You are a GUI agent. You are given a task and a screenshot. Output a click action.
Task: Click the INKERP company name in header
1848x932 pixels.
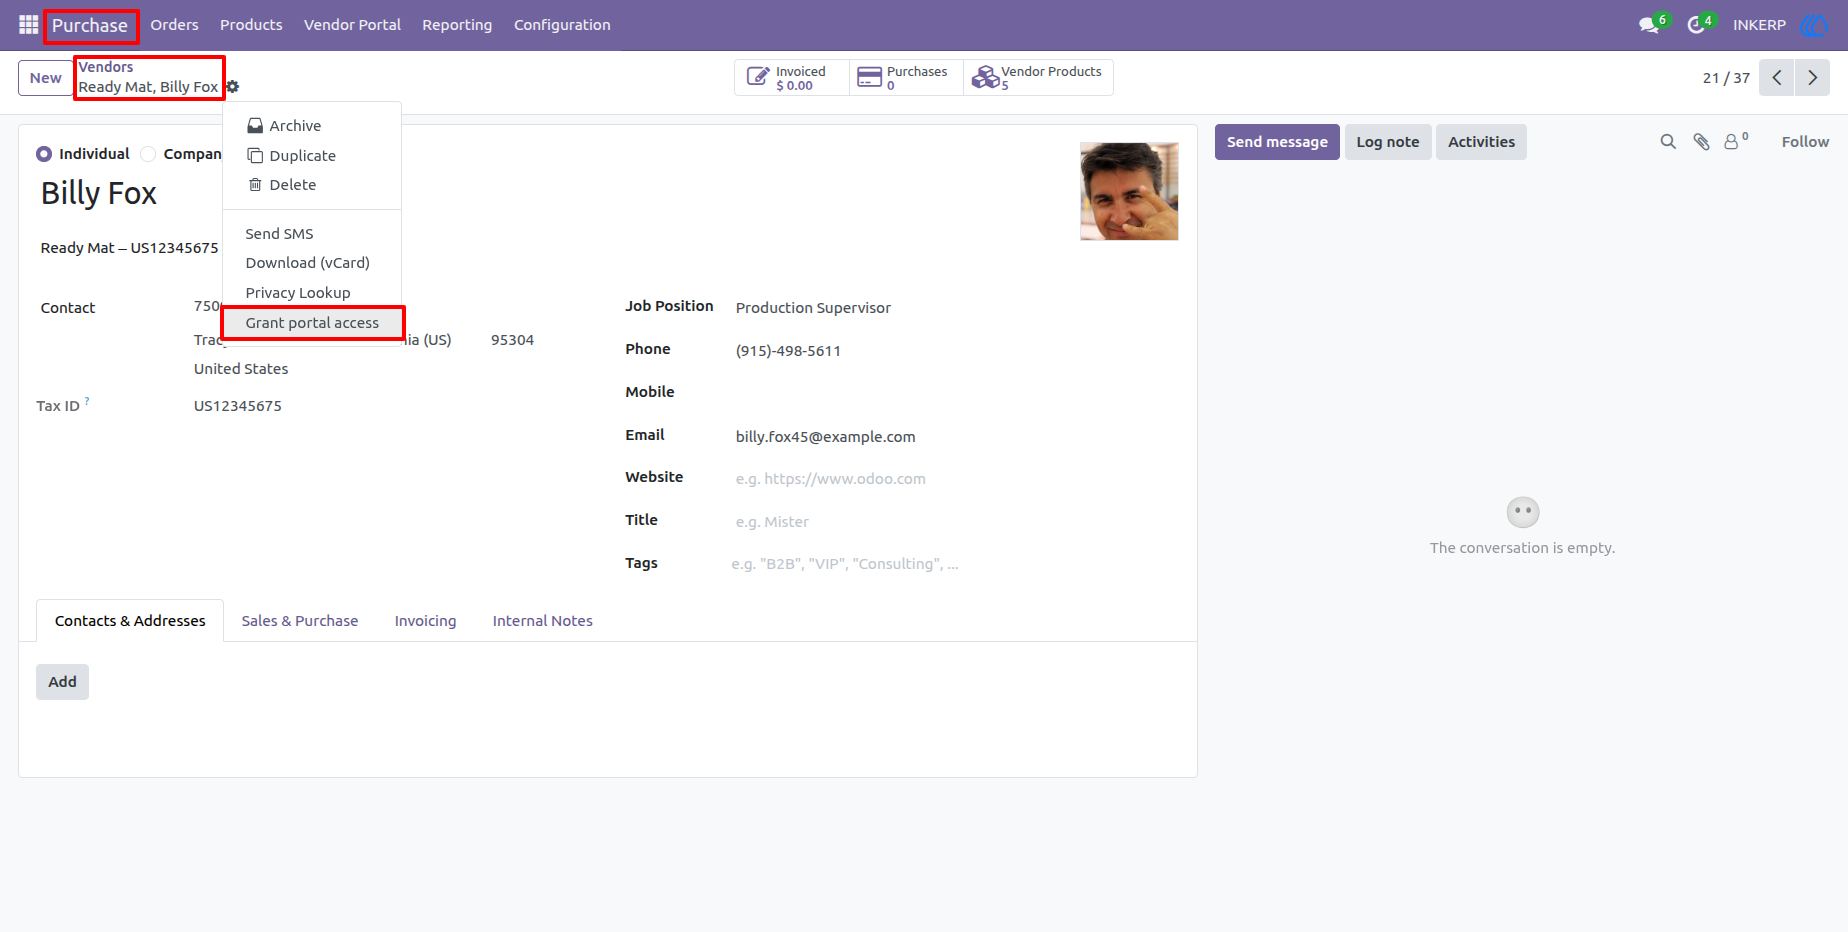[1759, 25]
